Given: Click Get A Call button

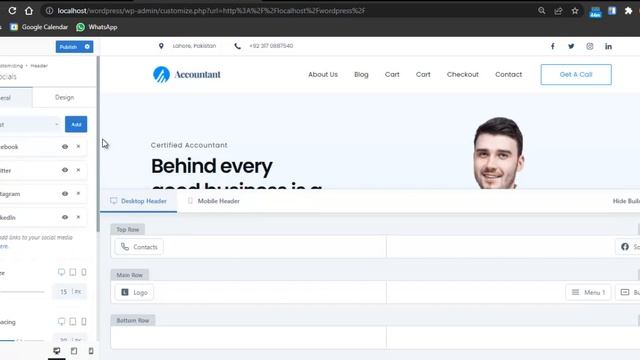Looking at the screenshot, I should point(576,74).
